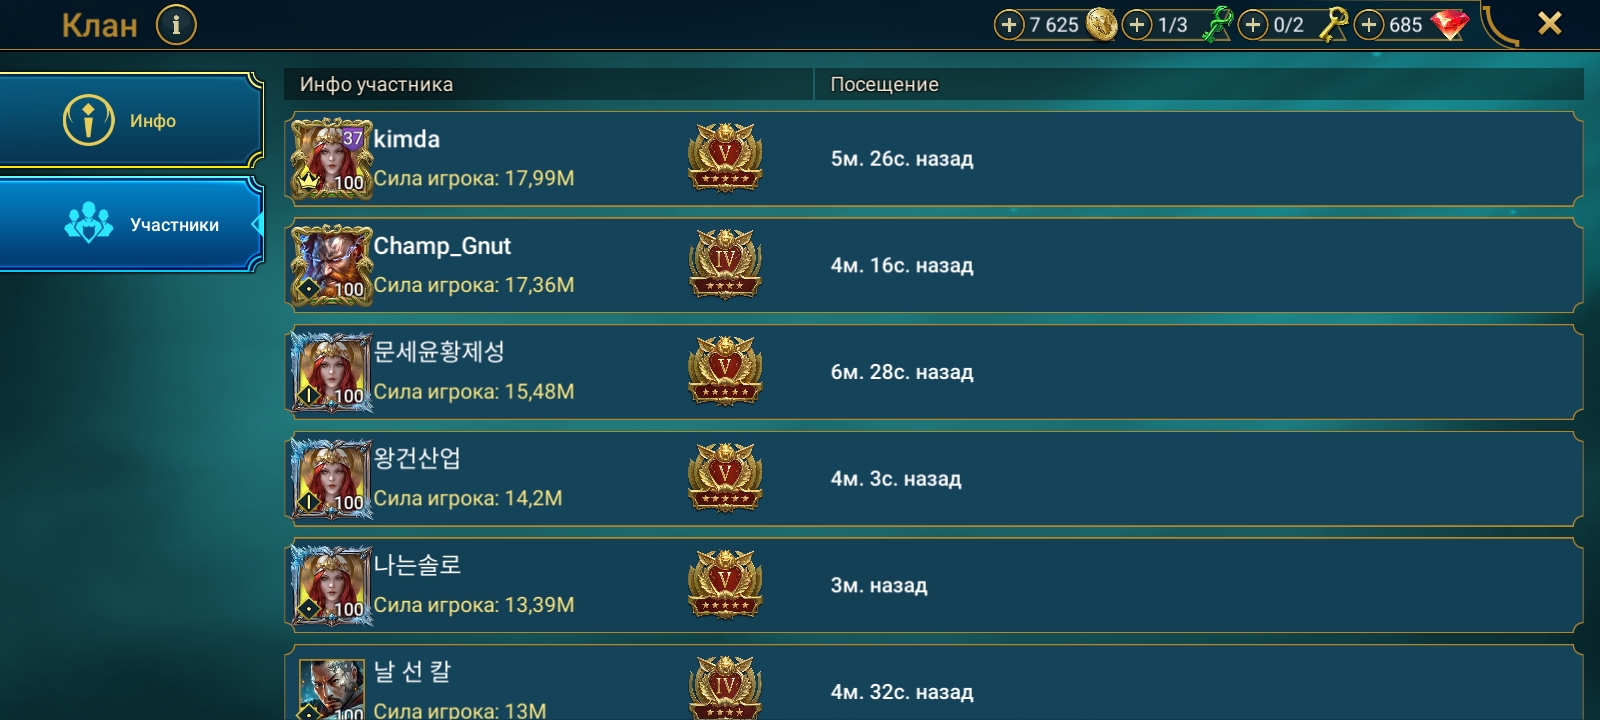The image size is (1600, 720).
Task: Buy gems with the plus next to 685
Action: pyautogui.click(x=1369, y=25)
